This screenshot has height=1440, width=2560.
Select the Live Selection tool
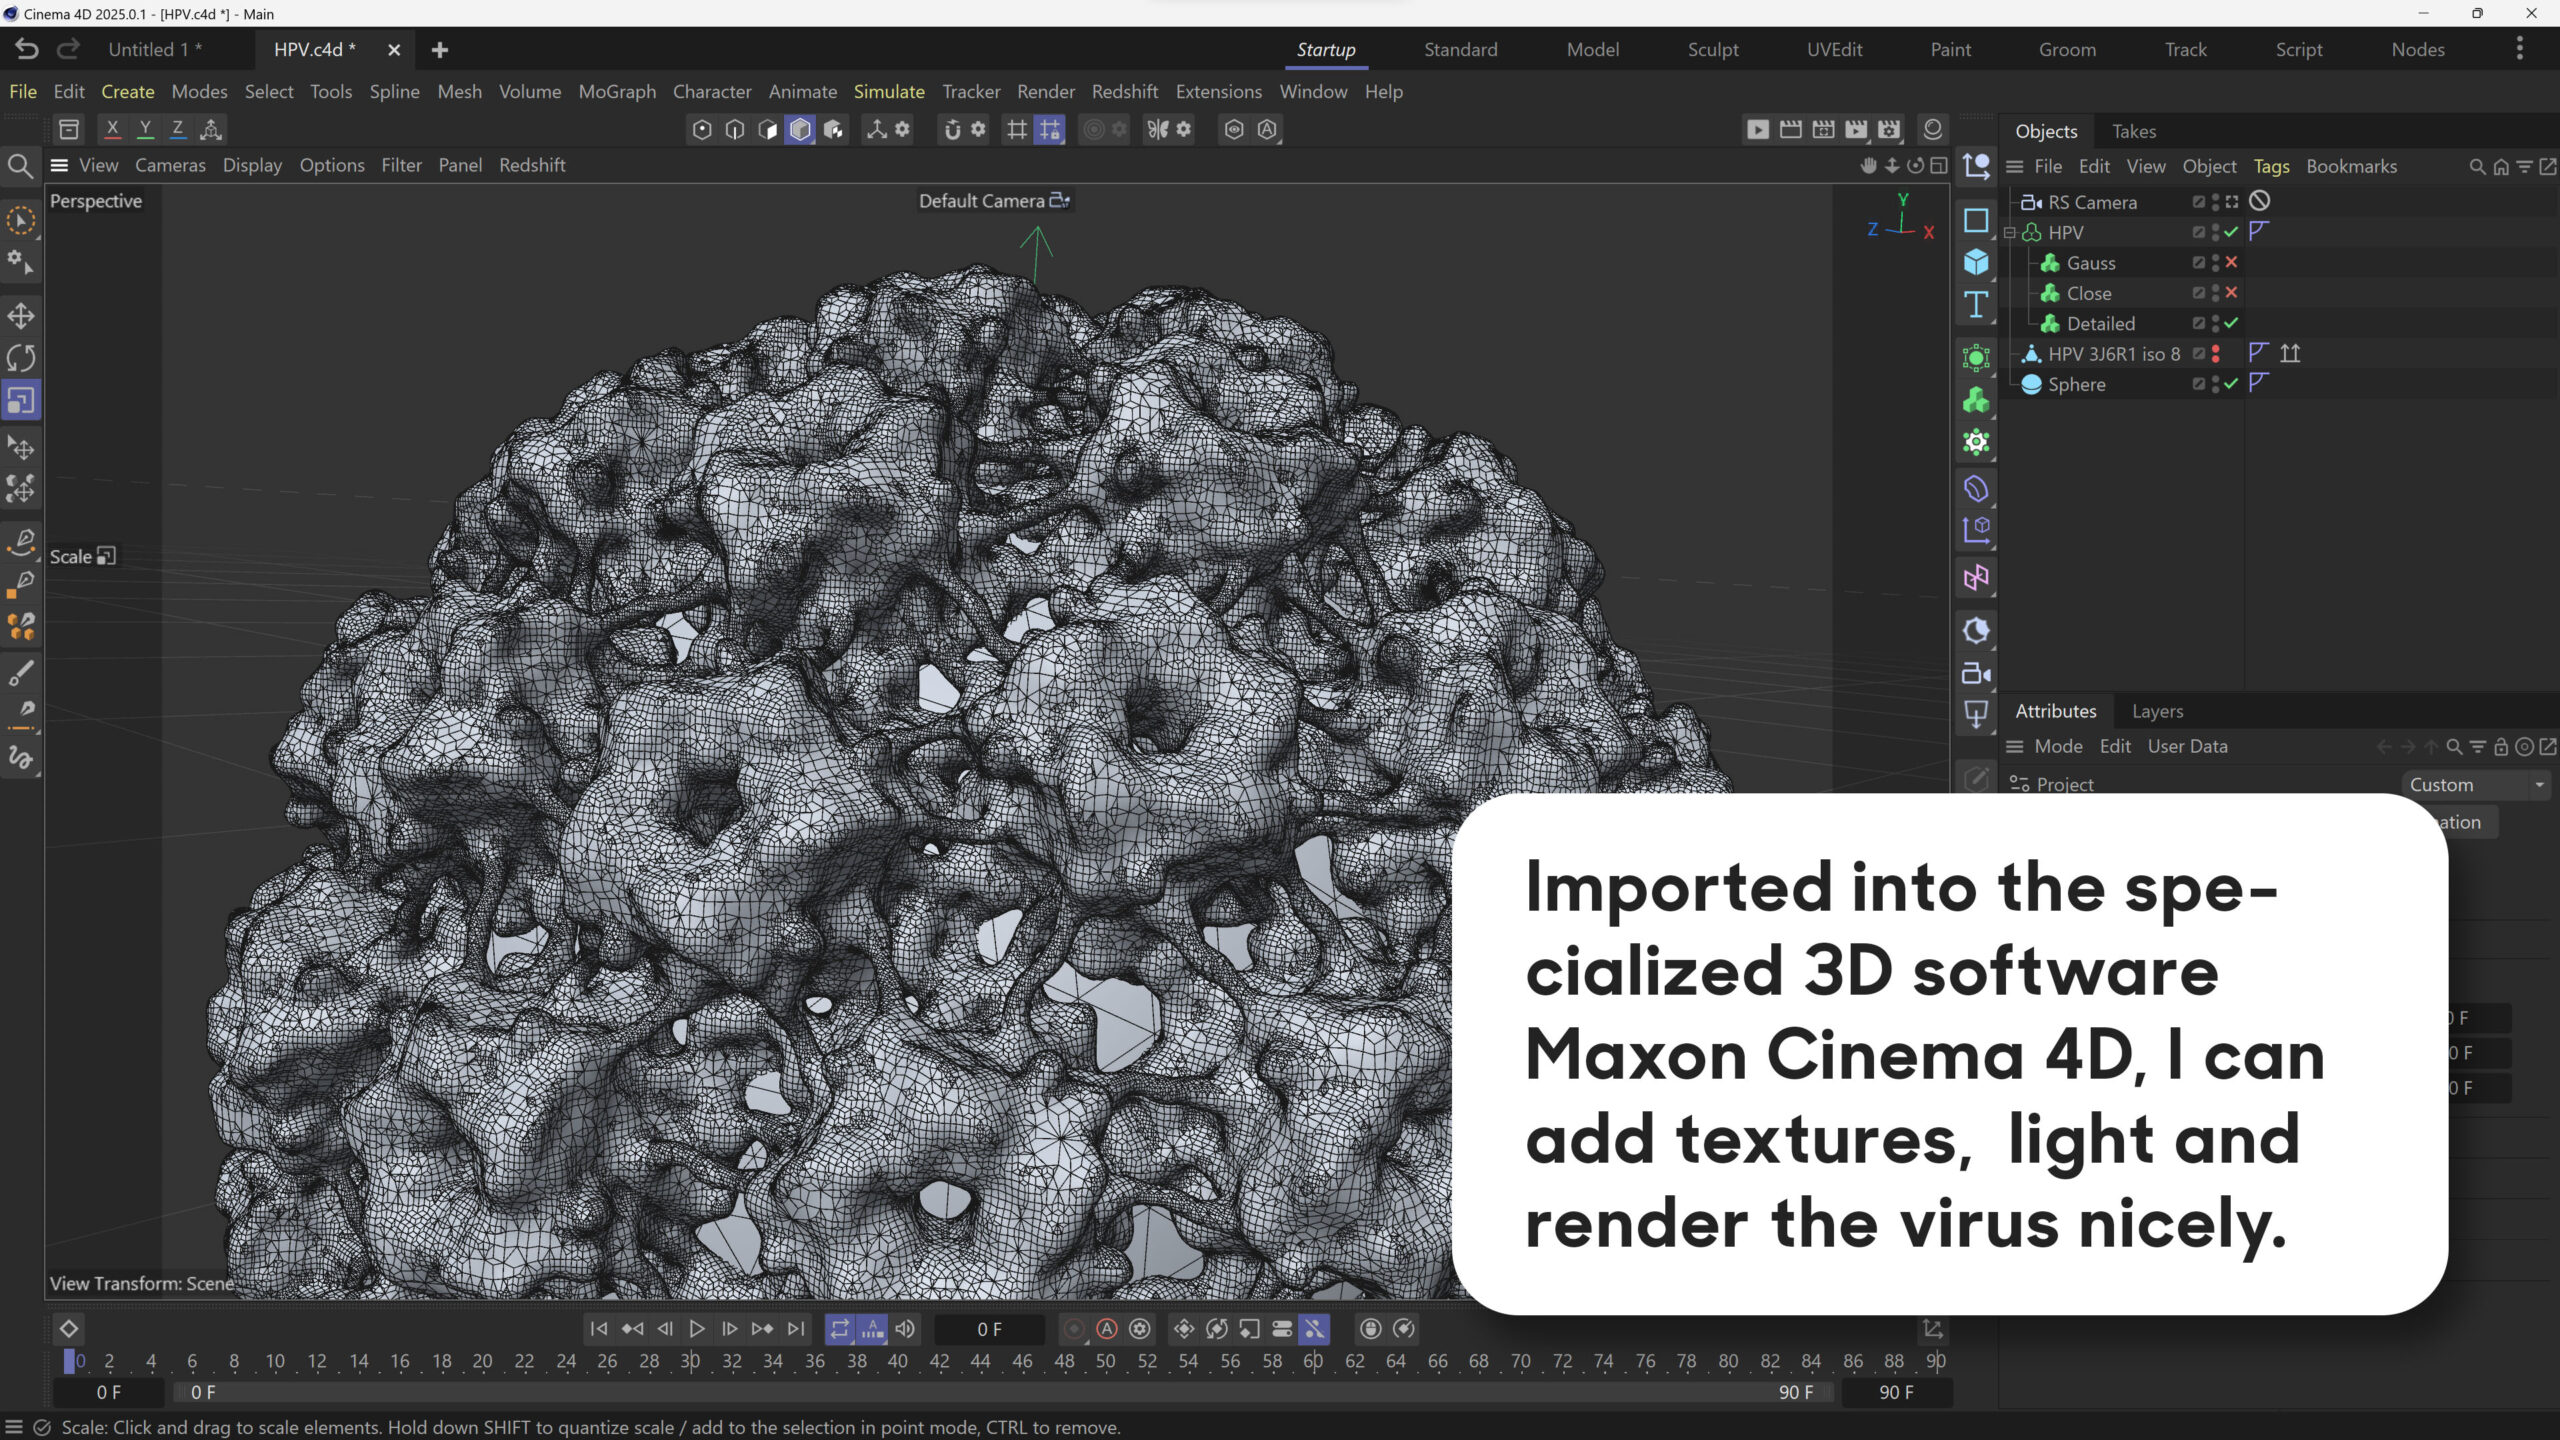(x=21, y=221)
